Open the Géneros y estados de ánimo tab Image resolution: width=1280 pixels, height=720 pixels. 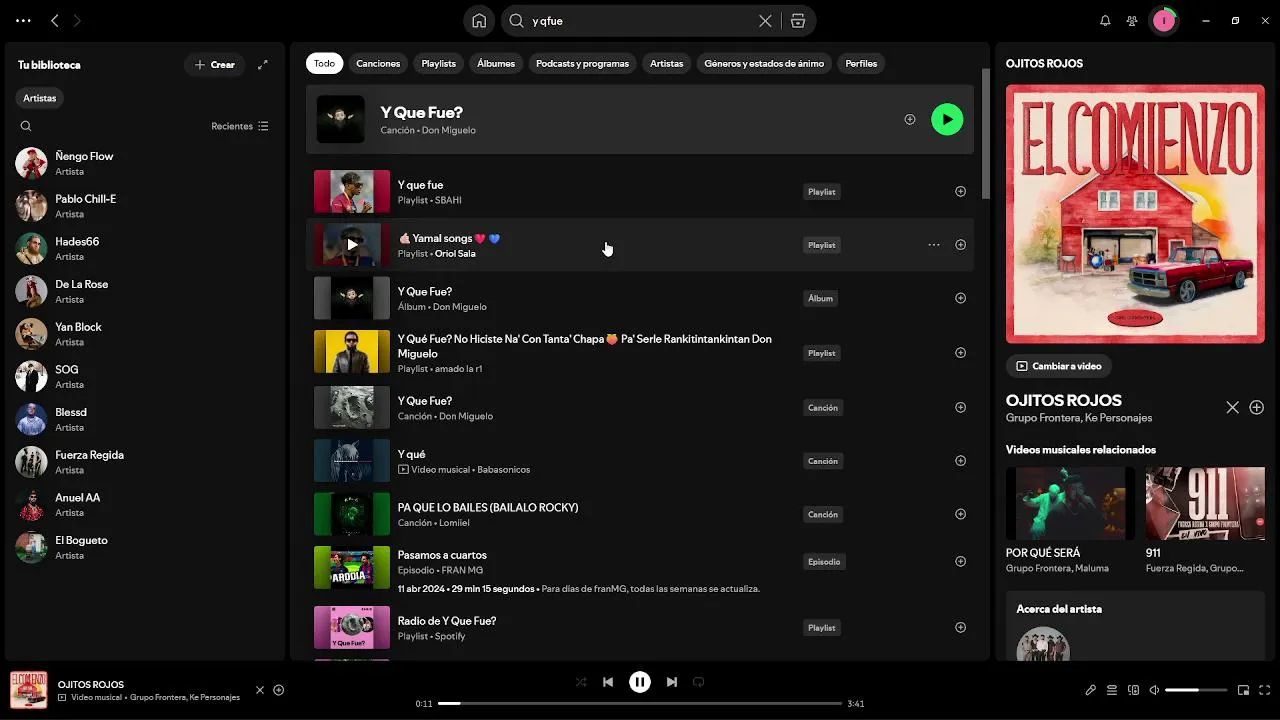pos(764,63)
